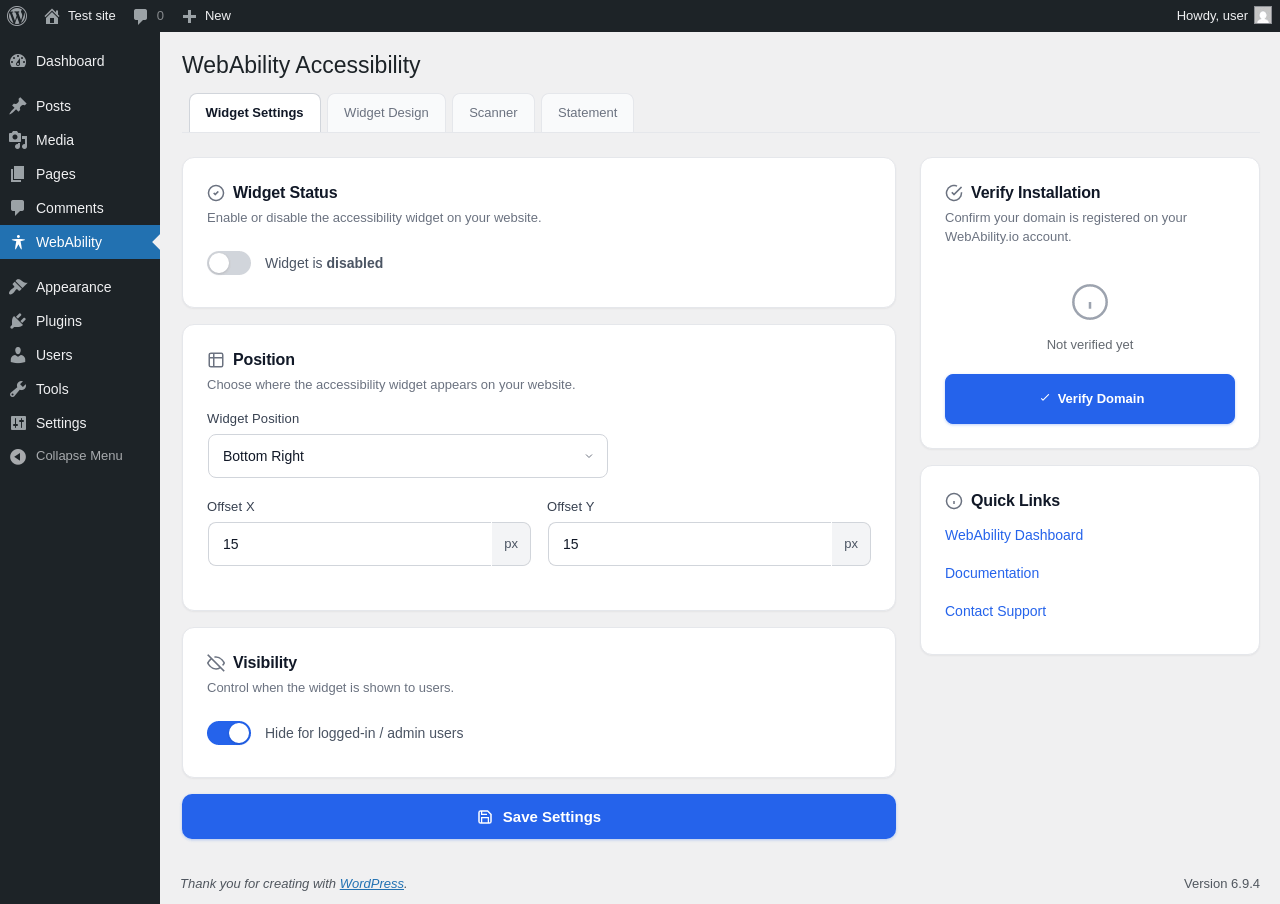This screenshot has width=1280, height=904.
Task: Click the user avatar in top bar
Action: click(1263, 15)
